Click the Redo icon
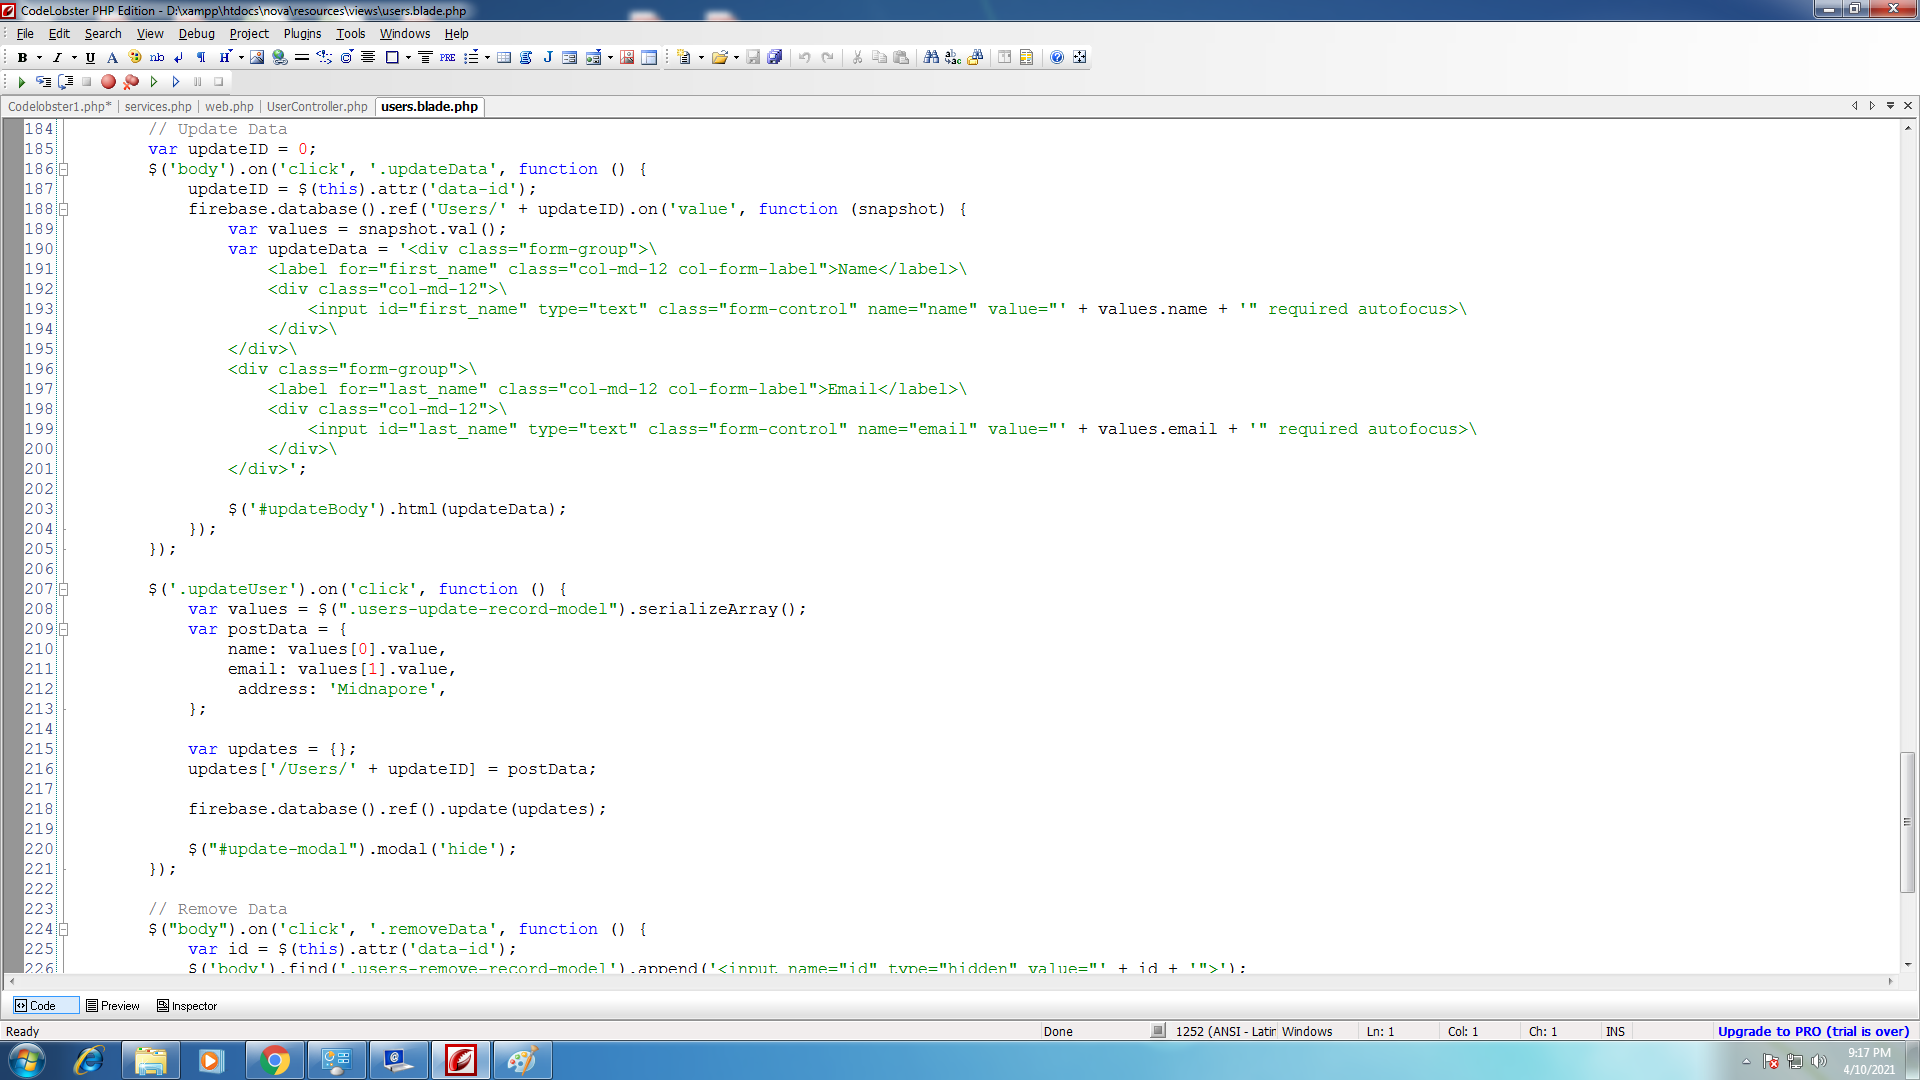Screen dimensions: 1920x1080 pos(827,57)
